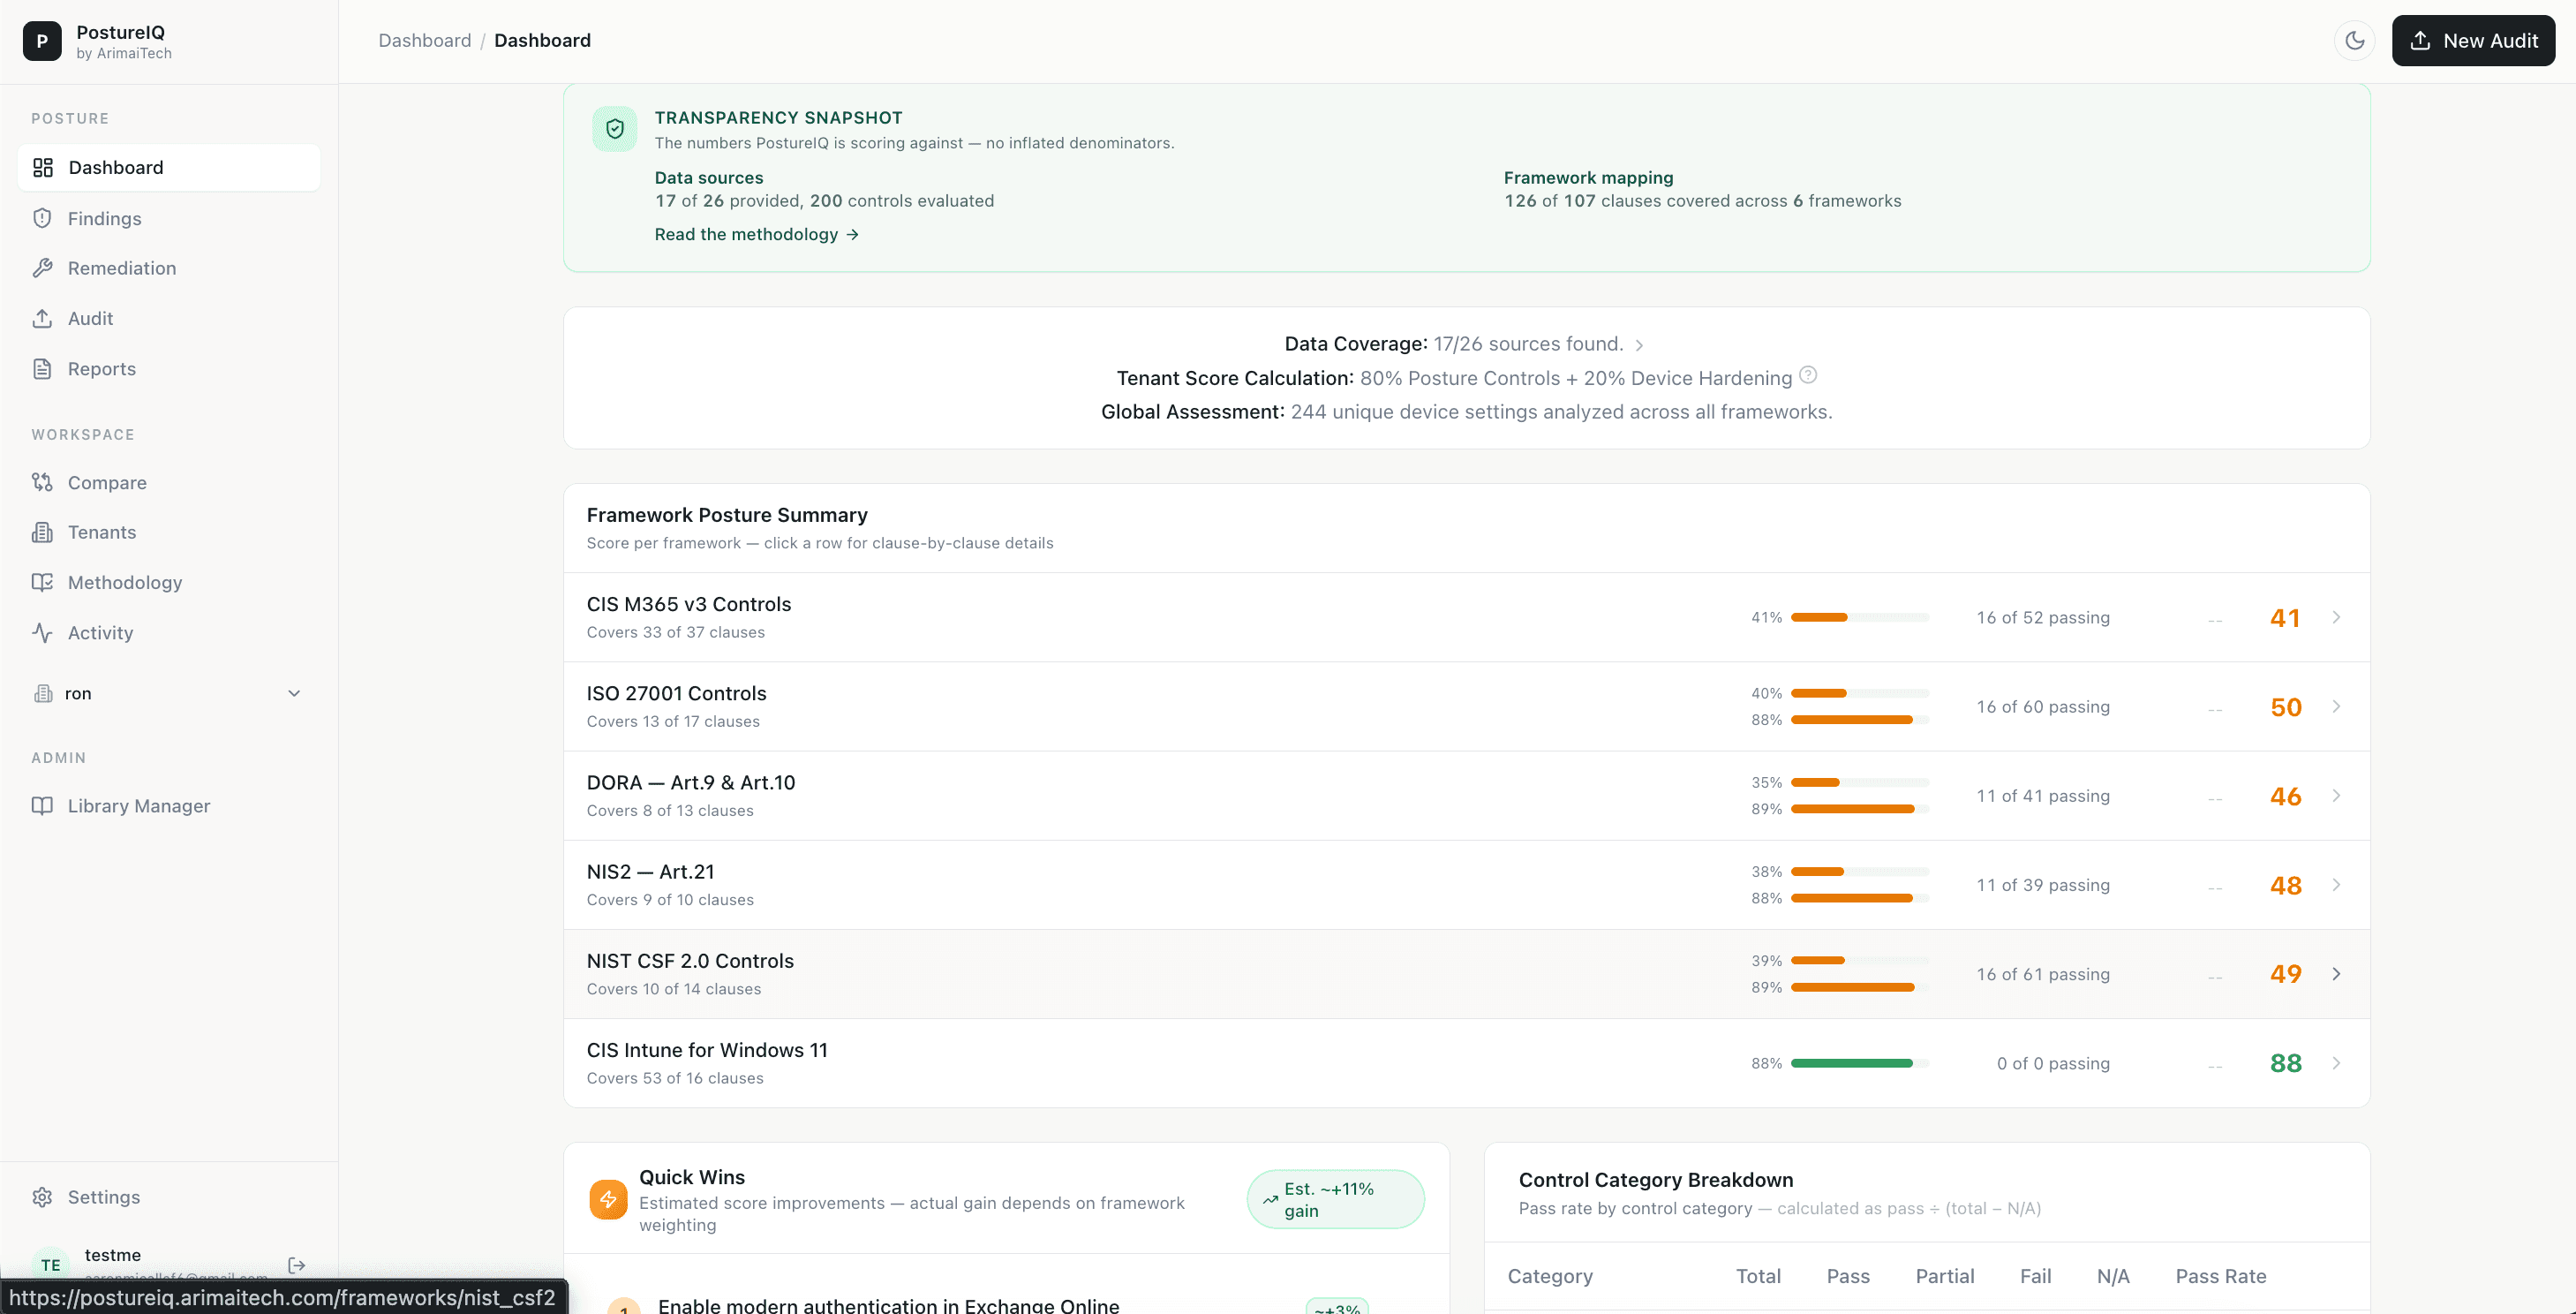Screen dimensions: 2576x1314
Task: Click CIS Intune green 88% progress bar
Action: tap(1859, 1063)
